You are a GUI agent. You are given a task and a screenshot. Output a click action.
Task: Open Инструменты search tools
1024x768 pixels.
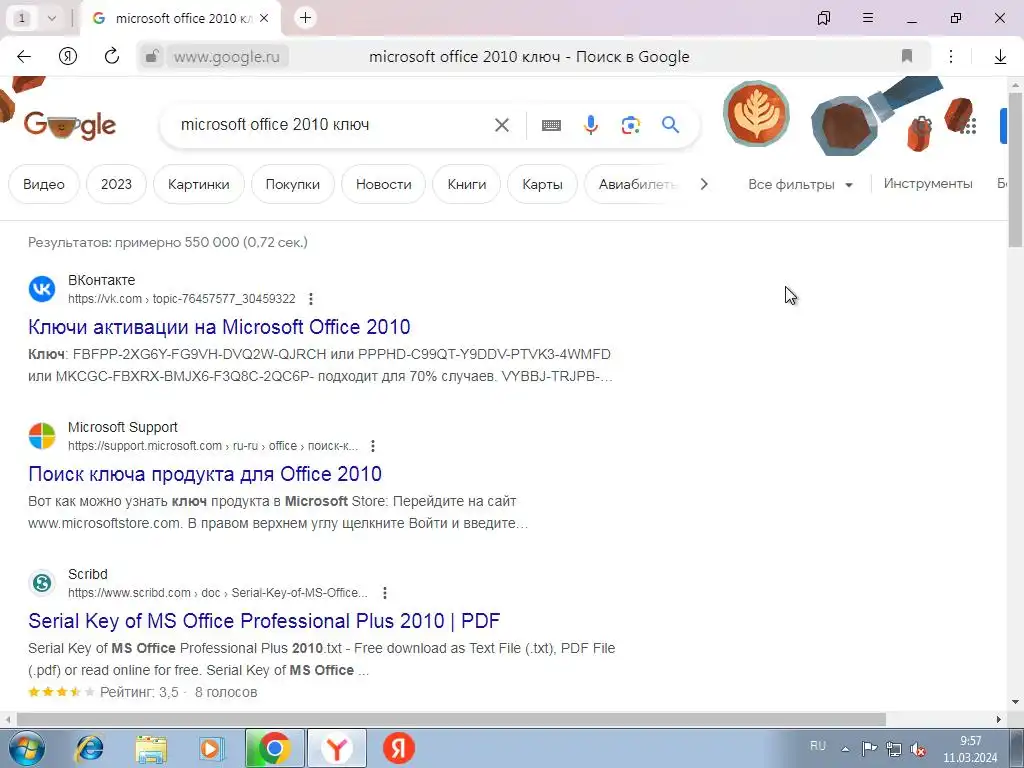pyautogui.click(x=928, y=184)
